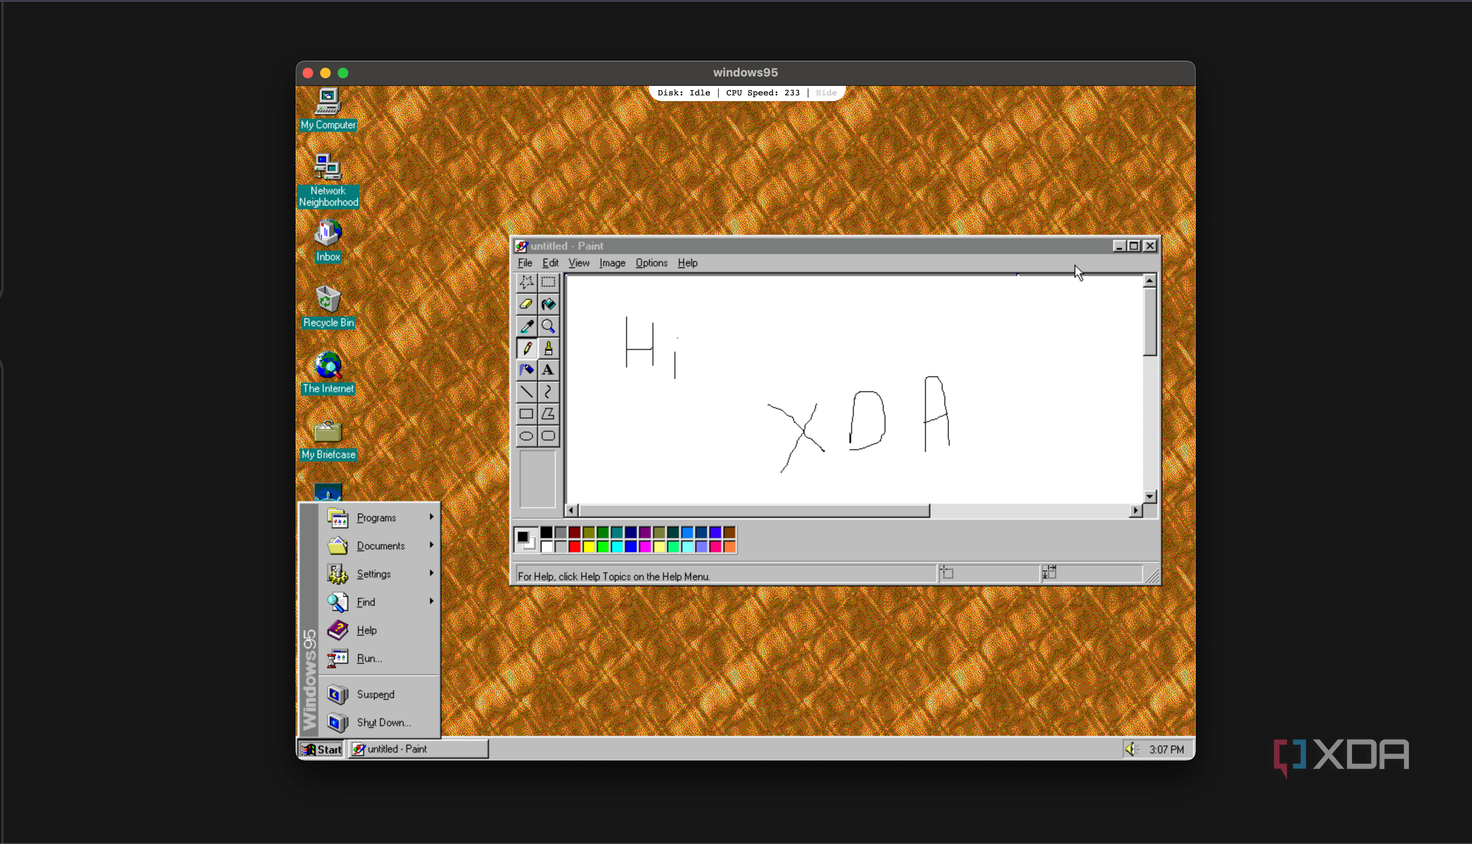Image resolution: width=1472 pixels, height=844 pixels.
Task: Click the Start button on taskbar
Action: [x=322, y=749]
